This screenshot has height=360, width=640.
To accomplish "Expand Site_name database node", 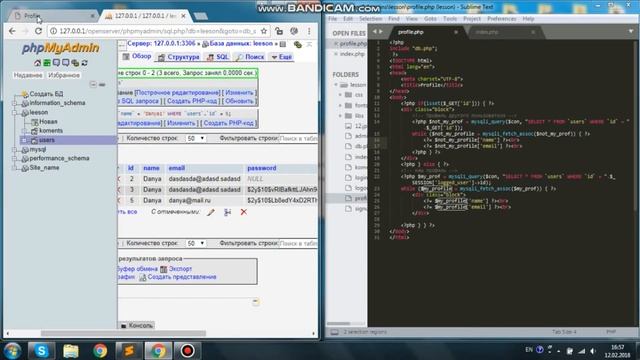I will click(x=15, y=168).
